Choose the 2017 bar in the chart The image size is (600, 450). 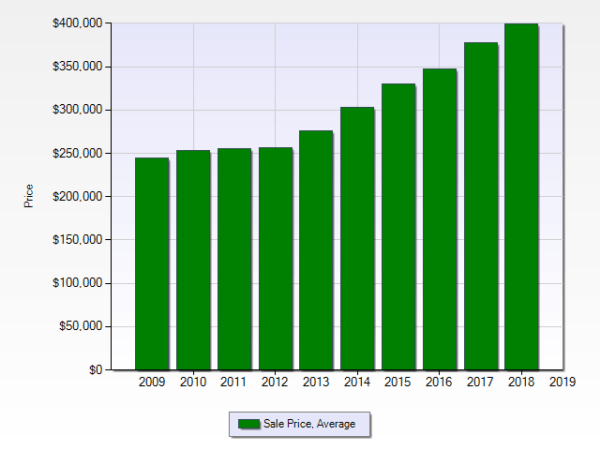pos(481,206)
